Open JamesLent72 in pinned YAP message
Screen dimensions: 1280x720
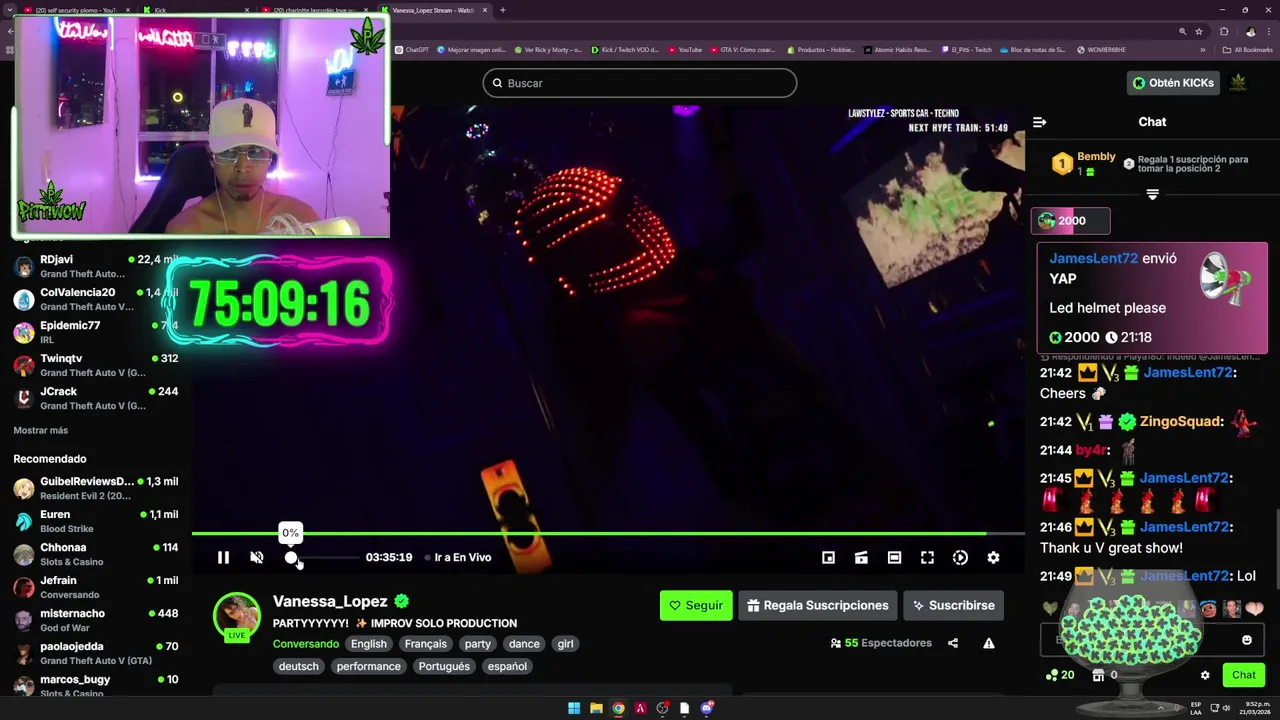tap(1093, 258)
